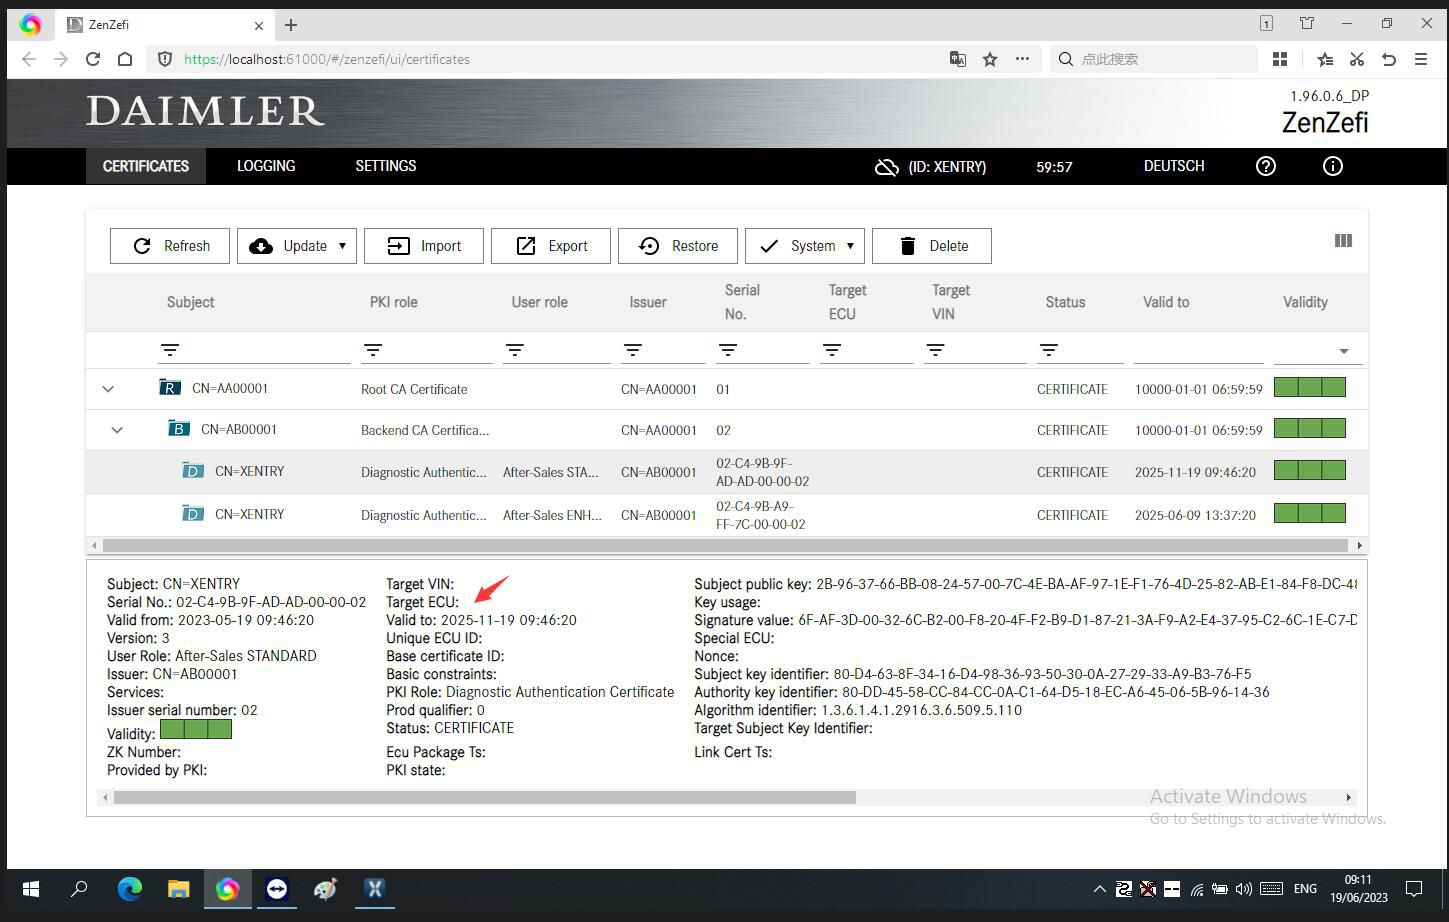This screenshot has width=1449, height=922.
Task: Click the 'D' icon of After-Sales STA... row
Action: 192,471
